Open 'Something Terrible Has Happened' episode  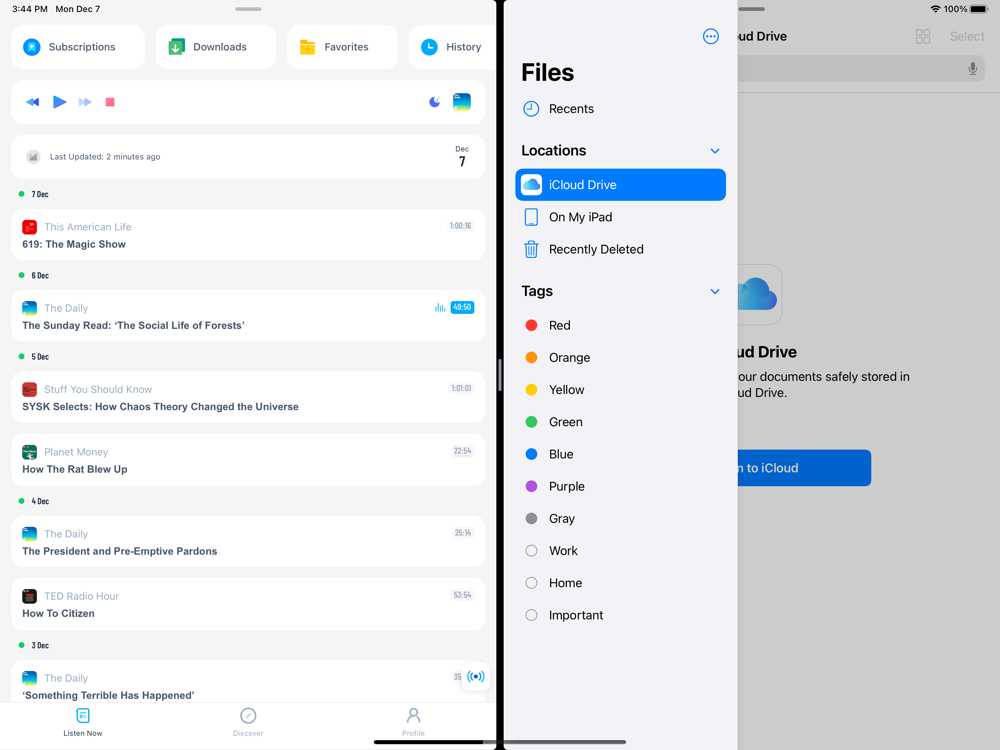tap(248, 682)
